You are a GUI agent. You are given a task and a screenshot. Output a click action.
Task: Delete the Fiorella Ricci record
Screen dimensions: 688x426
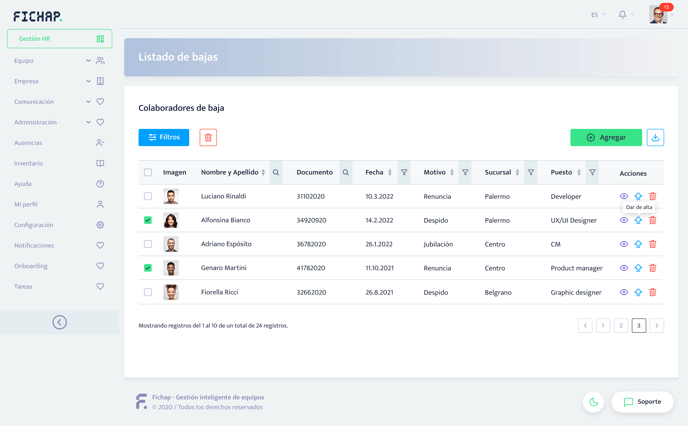[x=653, y=292]
